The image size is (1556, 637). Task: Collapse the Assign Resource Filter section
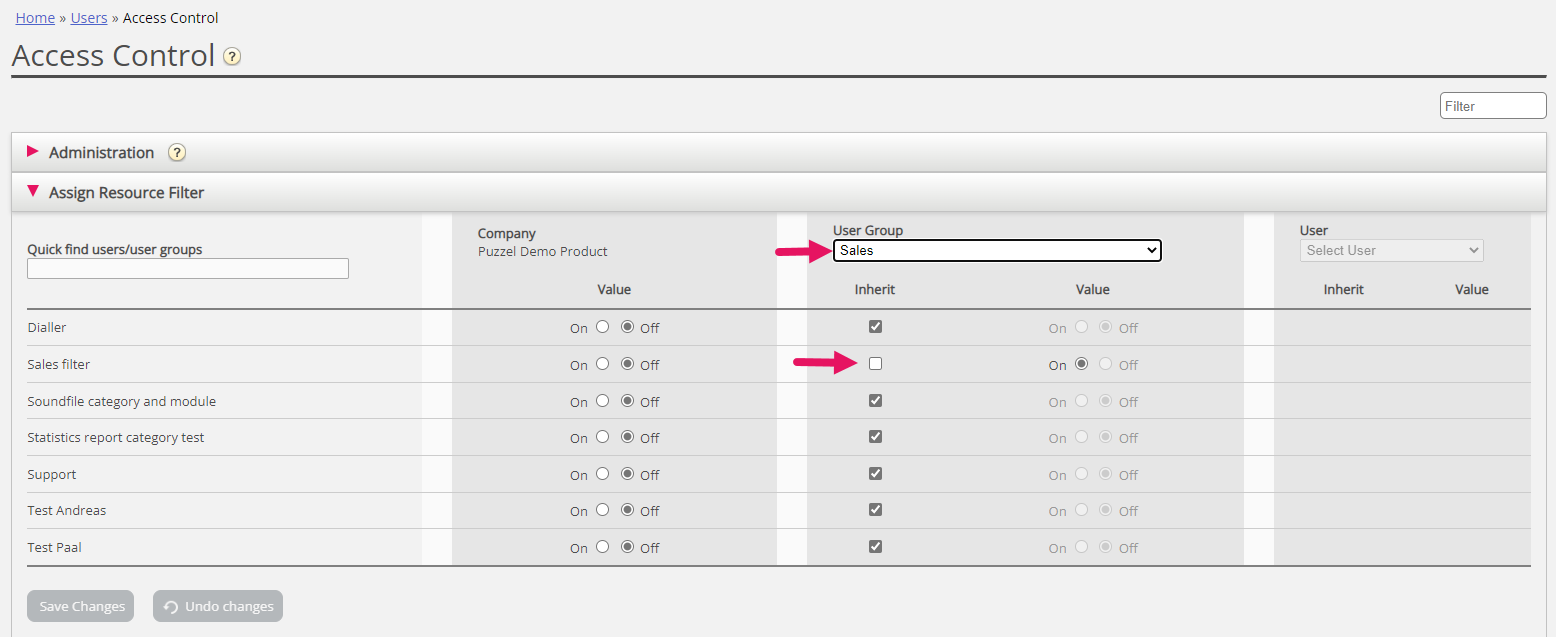coord(33,191)
